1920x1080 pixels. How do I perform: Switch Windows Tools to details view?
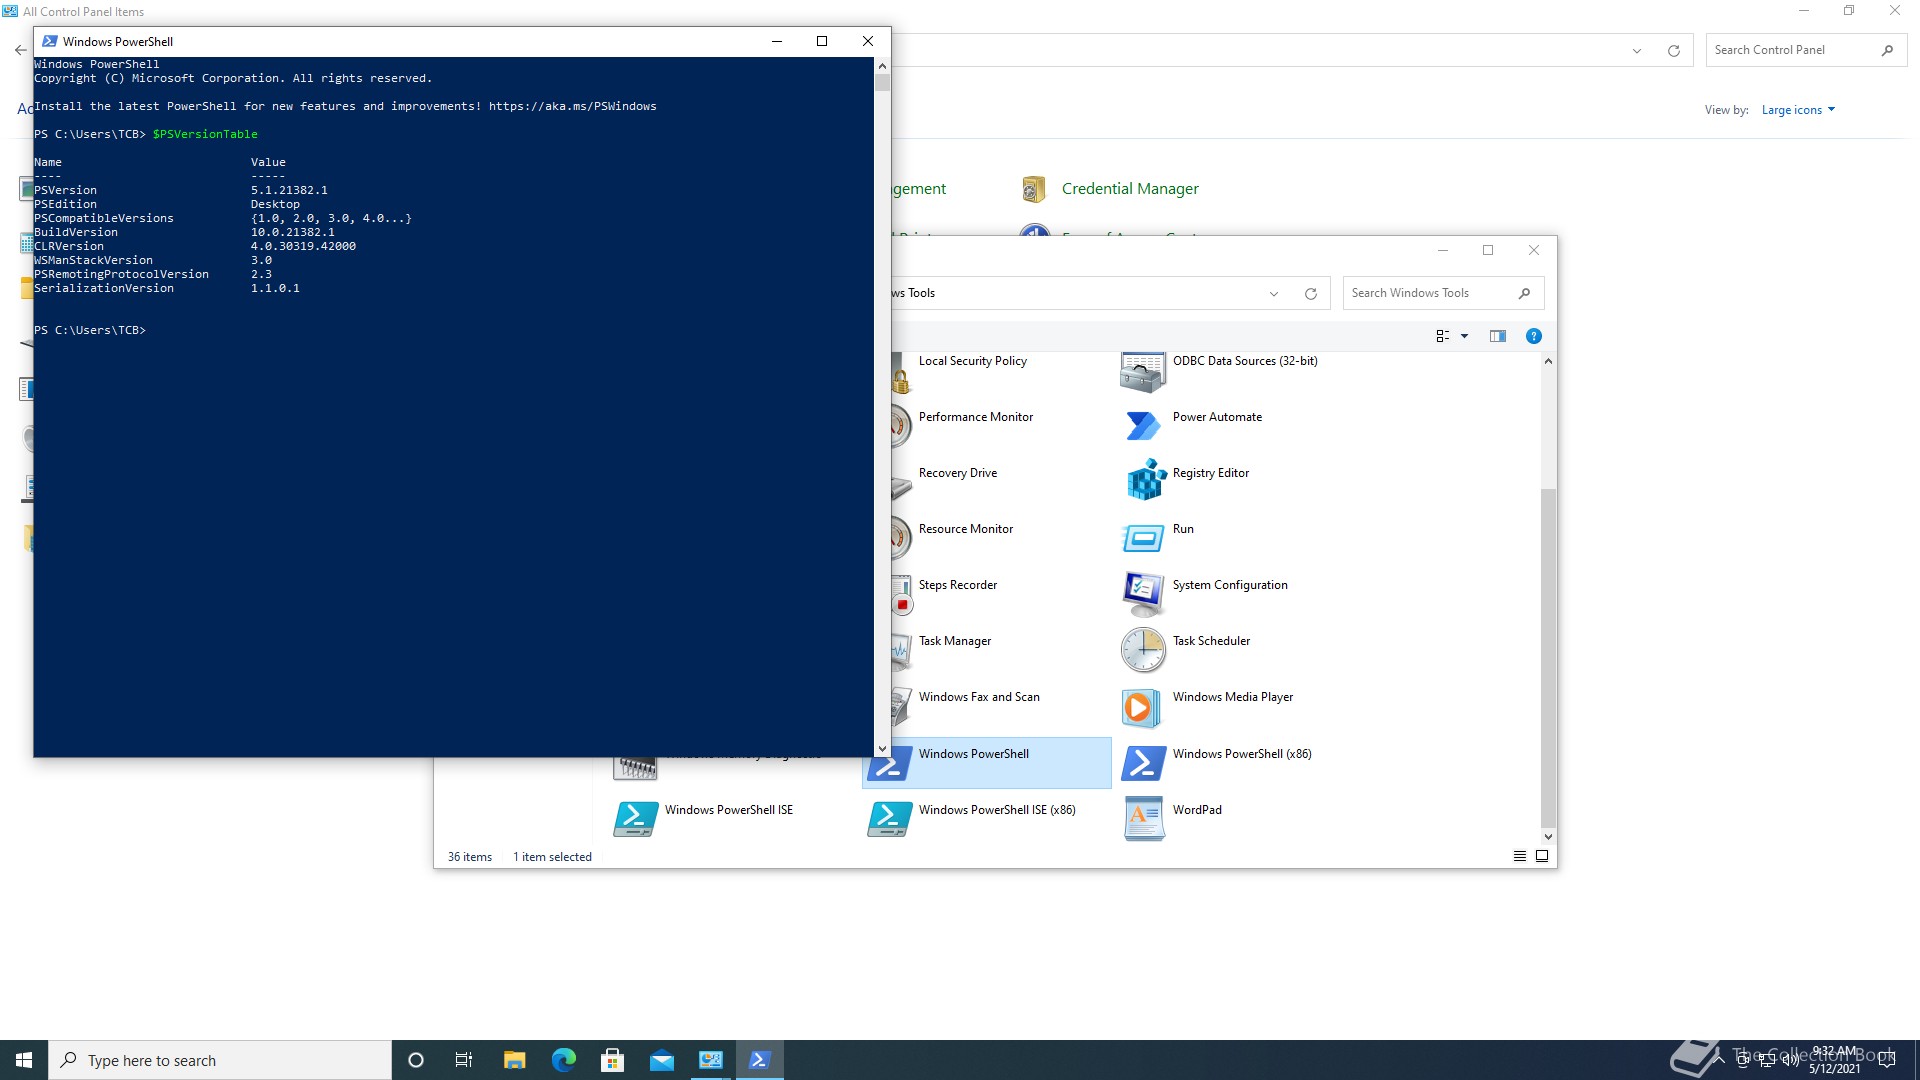1519,856
